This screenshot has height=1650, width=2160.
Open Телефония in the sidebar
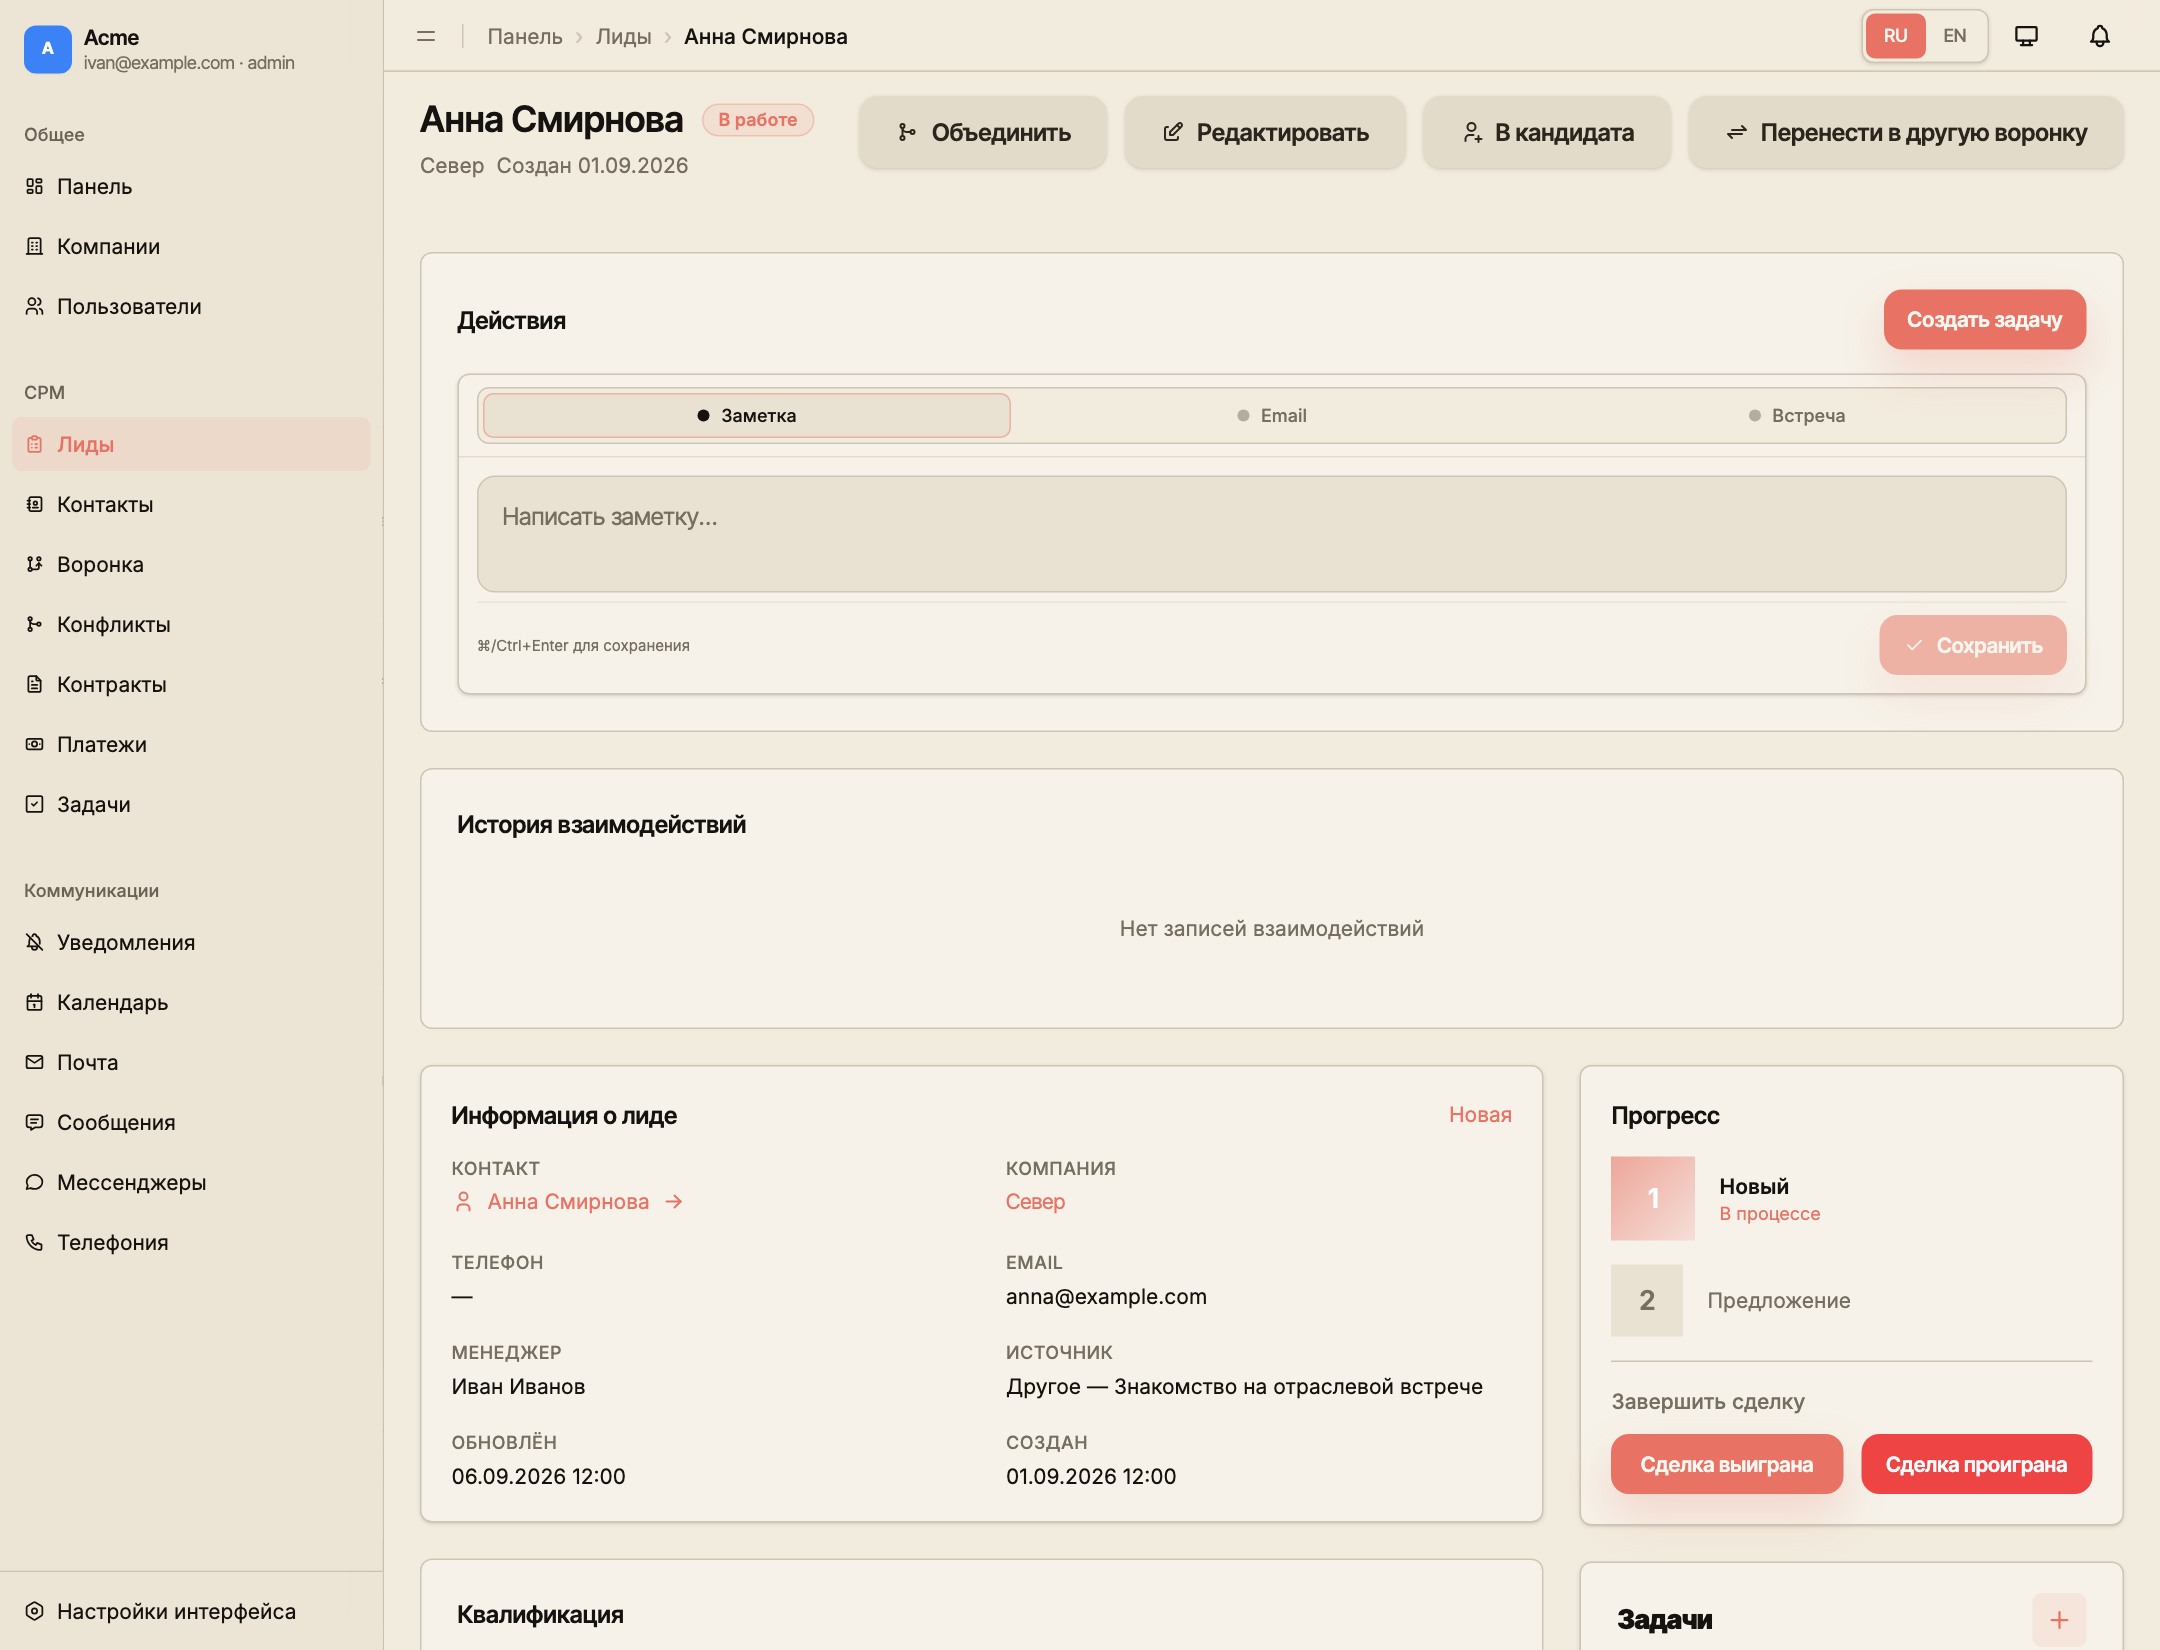(191, 1242)
